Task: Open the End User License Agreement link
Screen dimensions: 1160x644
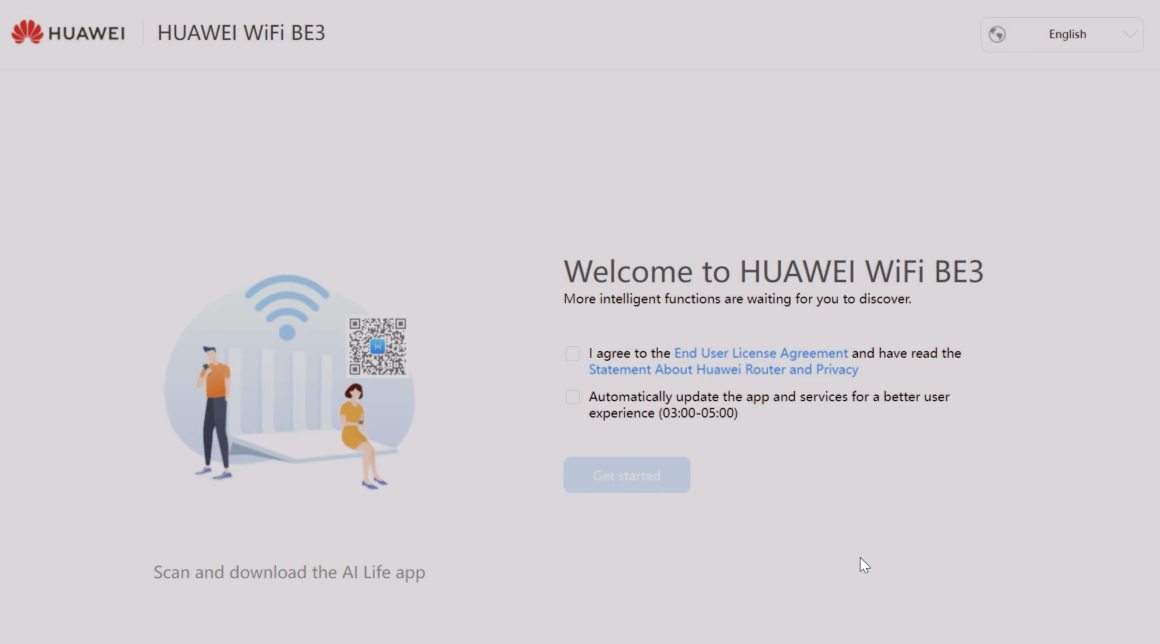Action: click(761, 353)
